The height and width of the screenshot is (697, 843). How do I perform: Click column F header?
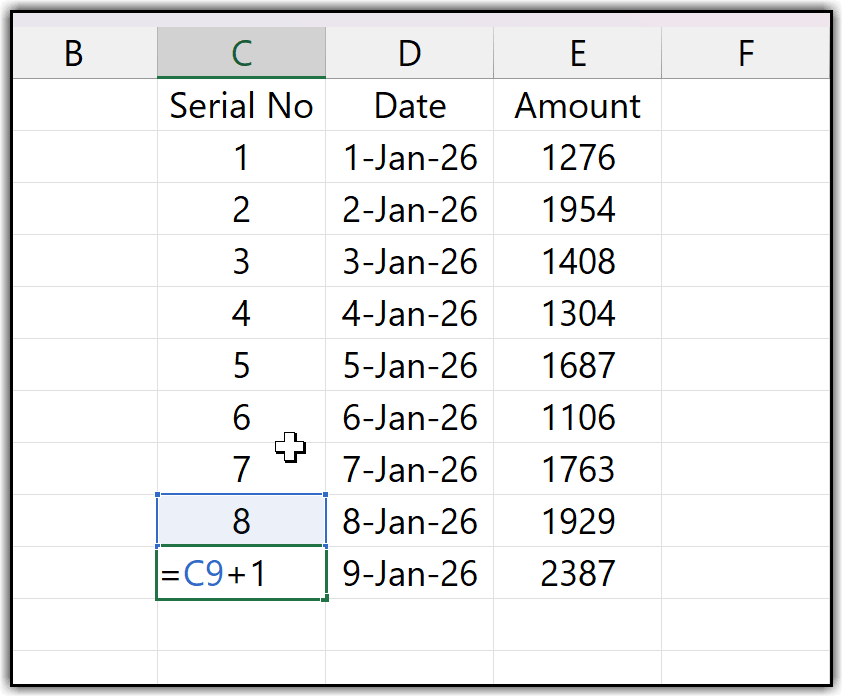pos(745,53)
